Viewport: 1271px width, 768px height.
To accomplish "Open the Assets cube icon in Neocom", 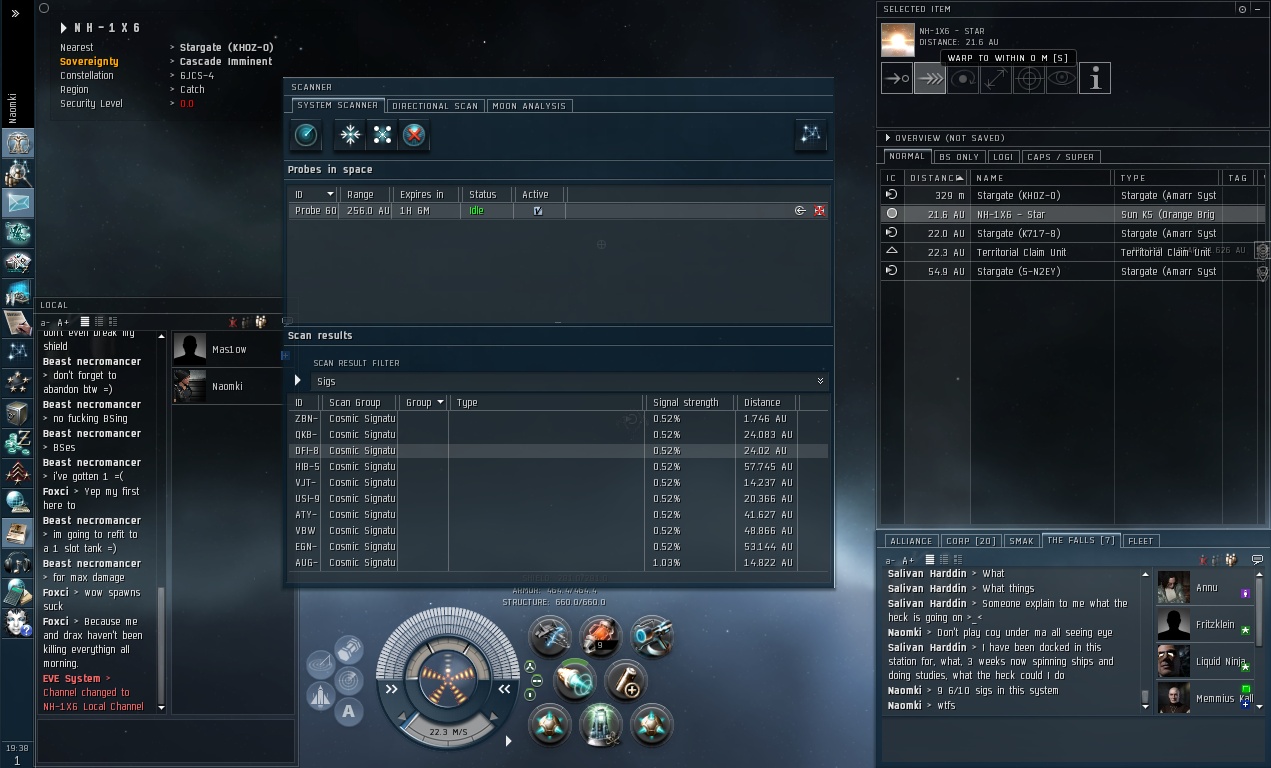I will pos(18,412).
